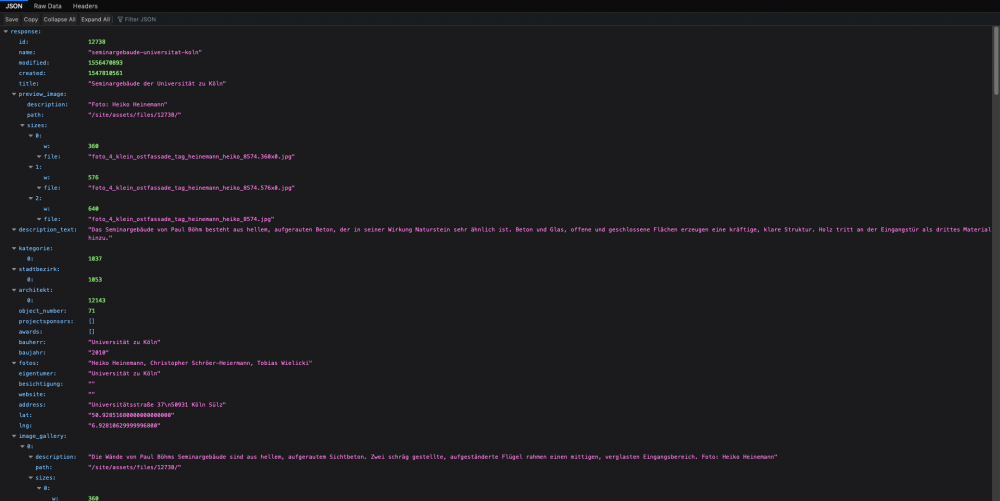This screenshot has width=1000, height=501.
Task: Toggle the file twisty for 576x0.jpg
Action: 39,187
